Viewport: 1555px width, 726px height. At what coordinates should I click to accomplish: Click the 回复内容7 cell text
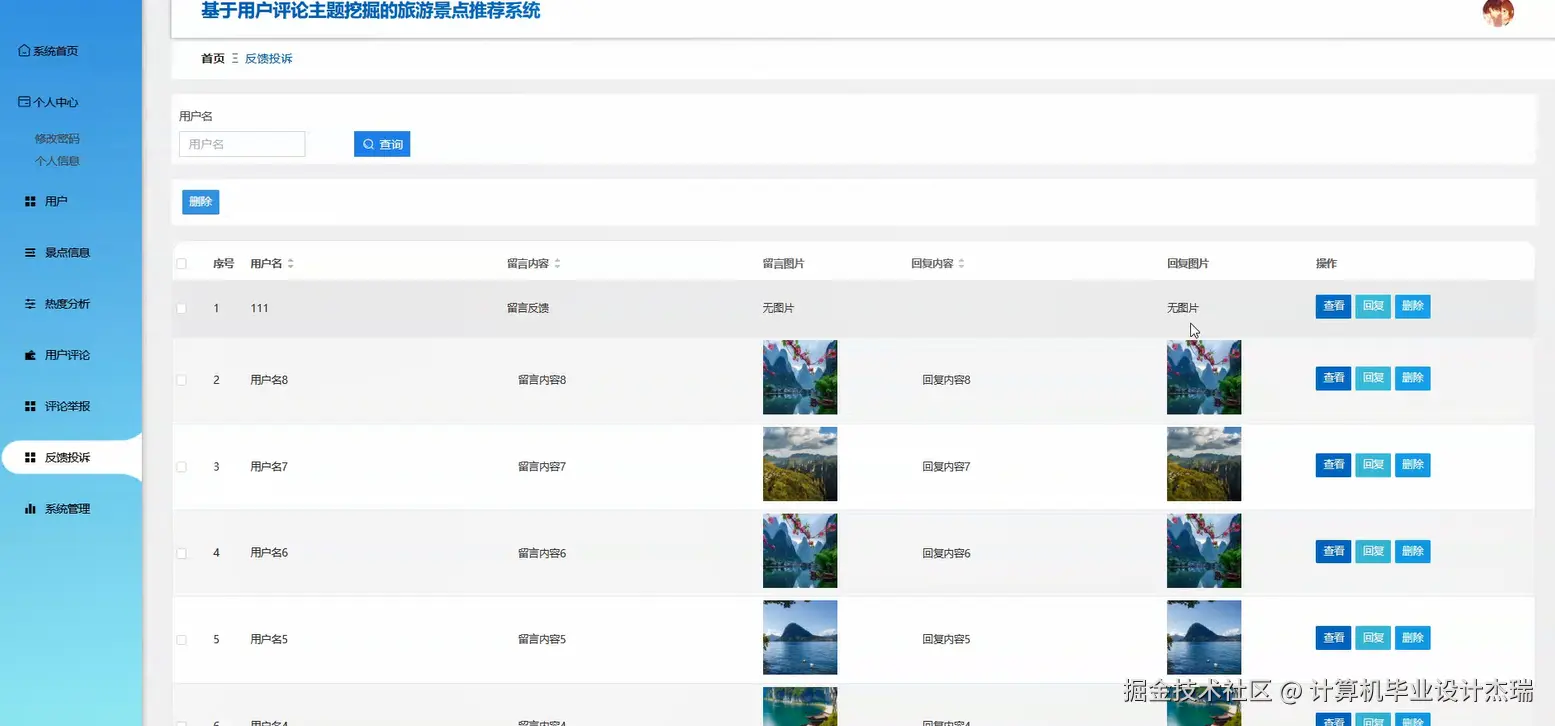pos(946,467)
